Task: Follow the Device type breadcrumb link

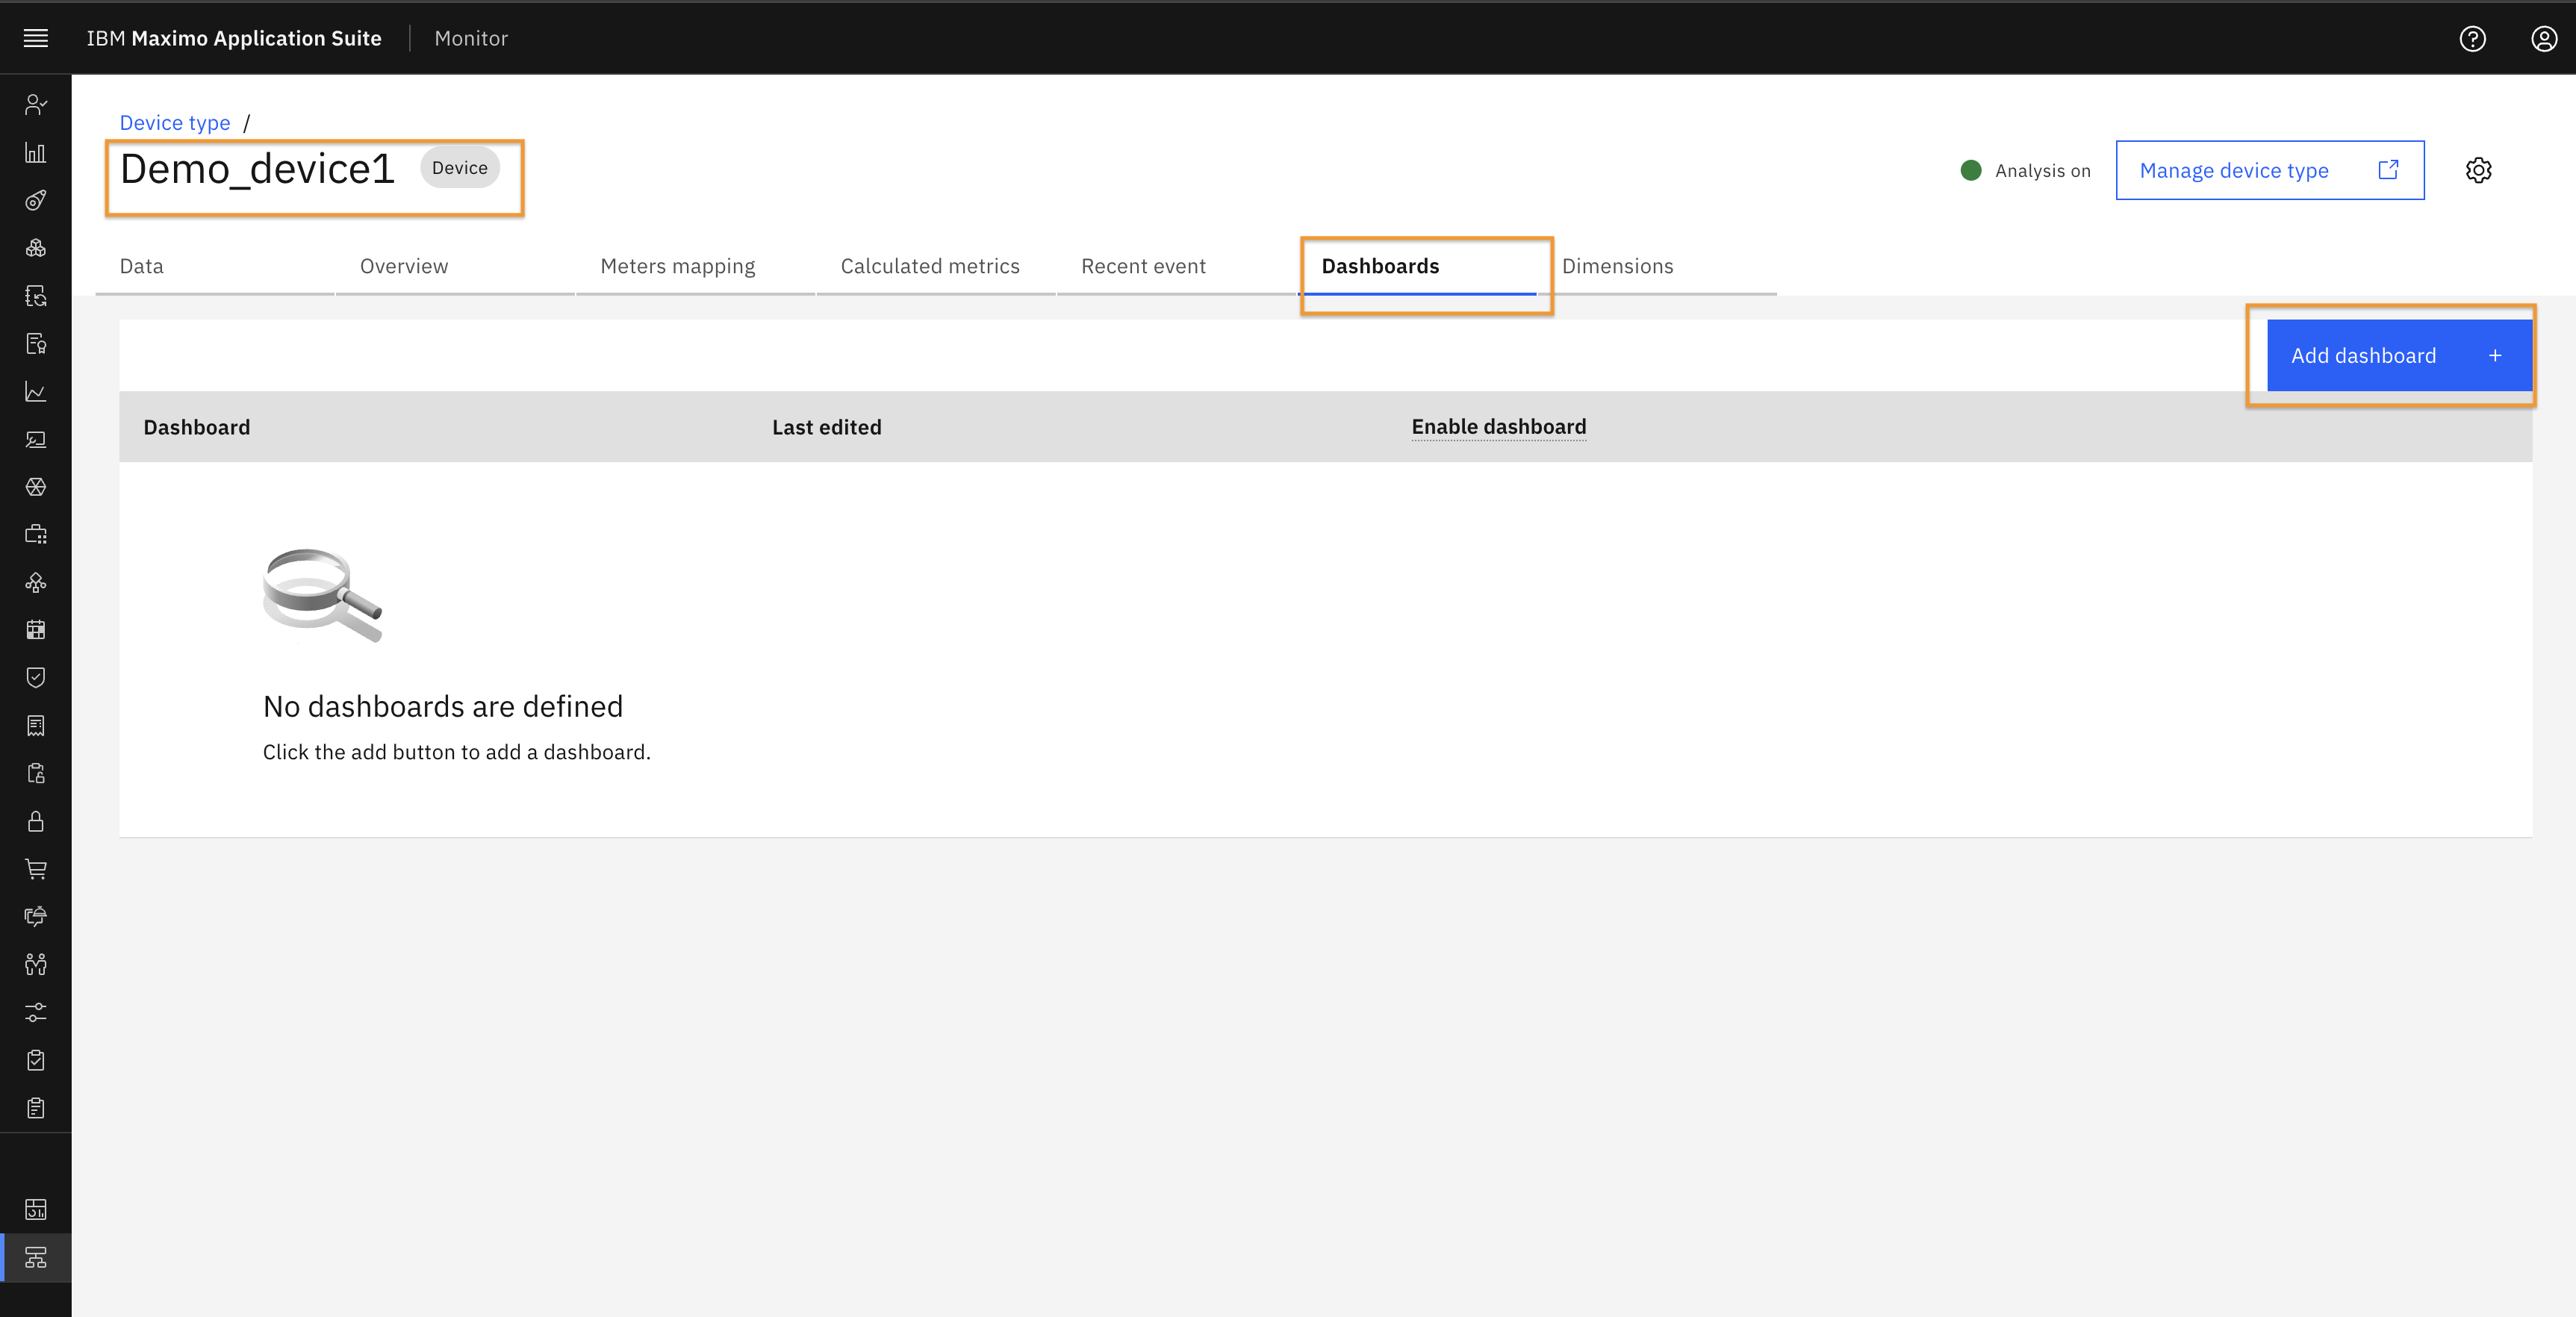Action: click(x=175, y=122)
